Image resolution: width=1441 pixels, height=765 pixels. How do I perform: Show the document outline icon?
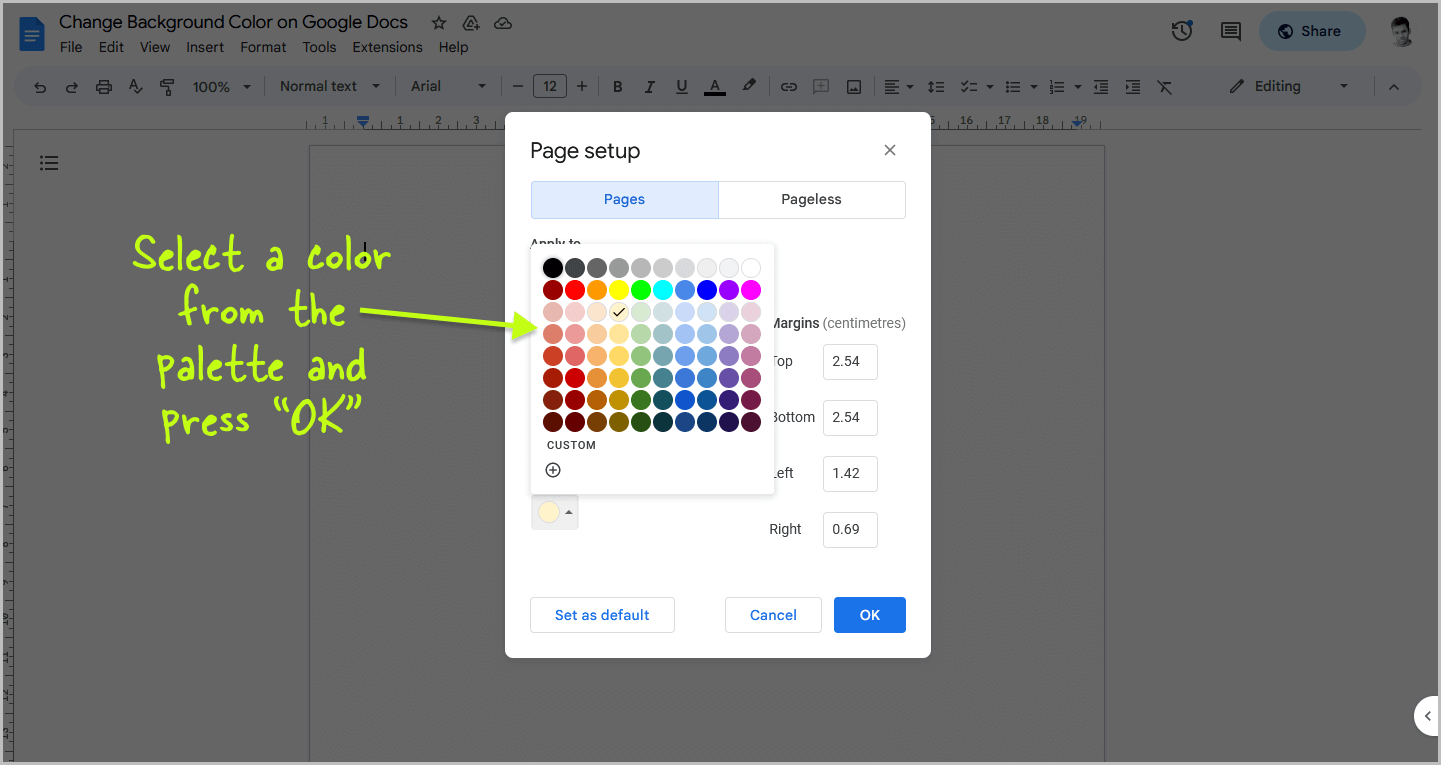(x=49, y=162)
